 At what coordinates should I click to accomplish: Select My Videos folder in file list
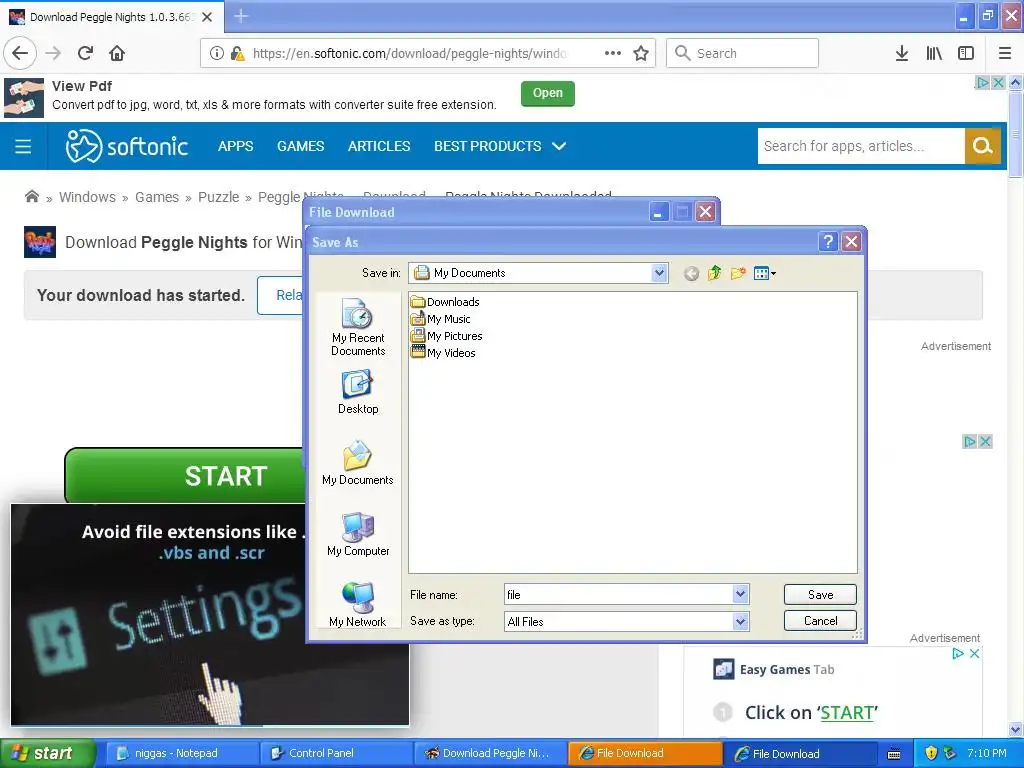point(443,353)
